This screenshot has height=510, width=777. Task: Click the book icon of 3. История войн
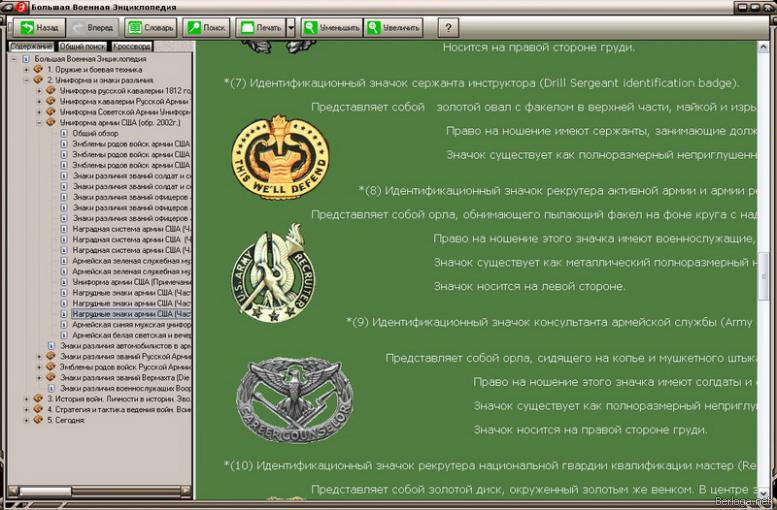point(38,399)
